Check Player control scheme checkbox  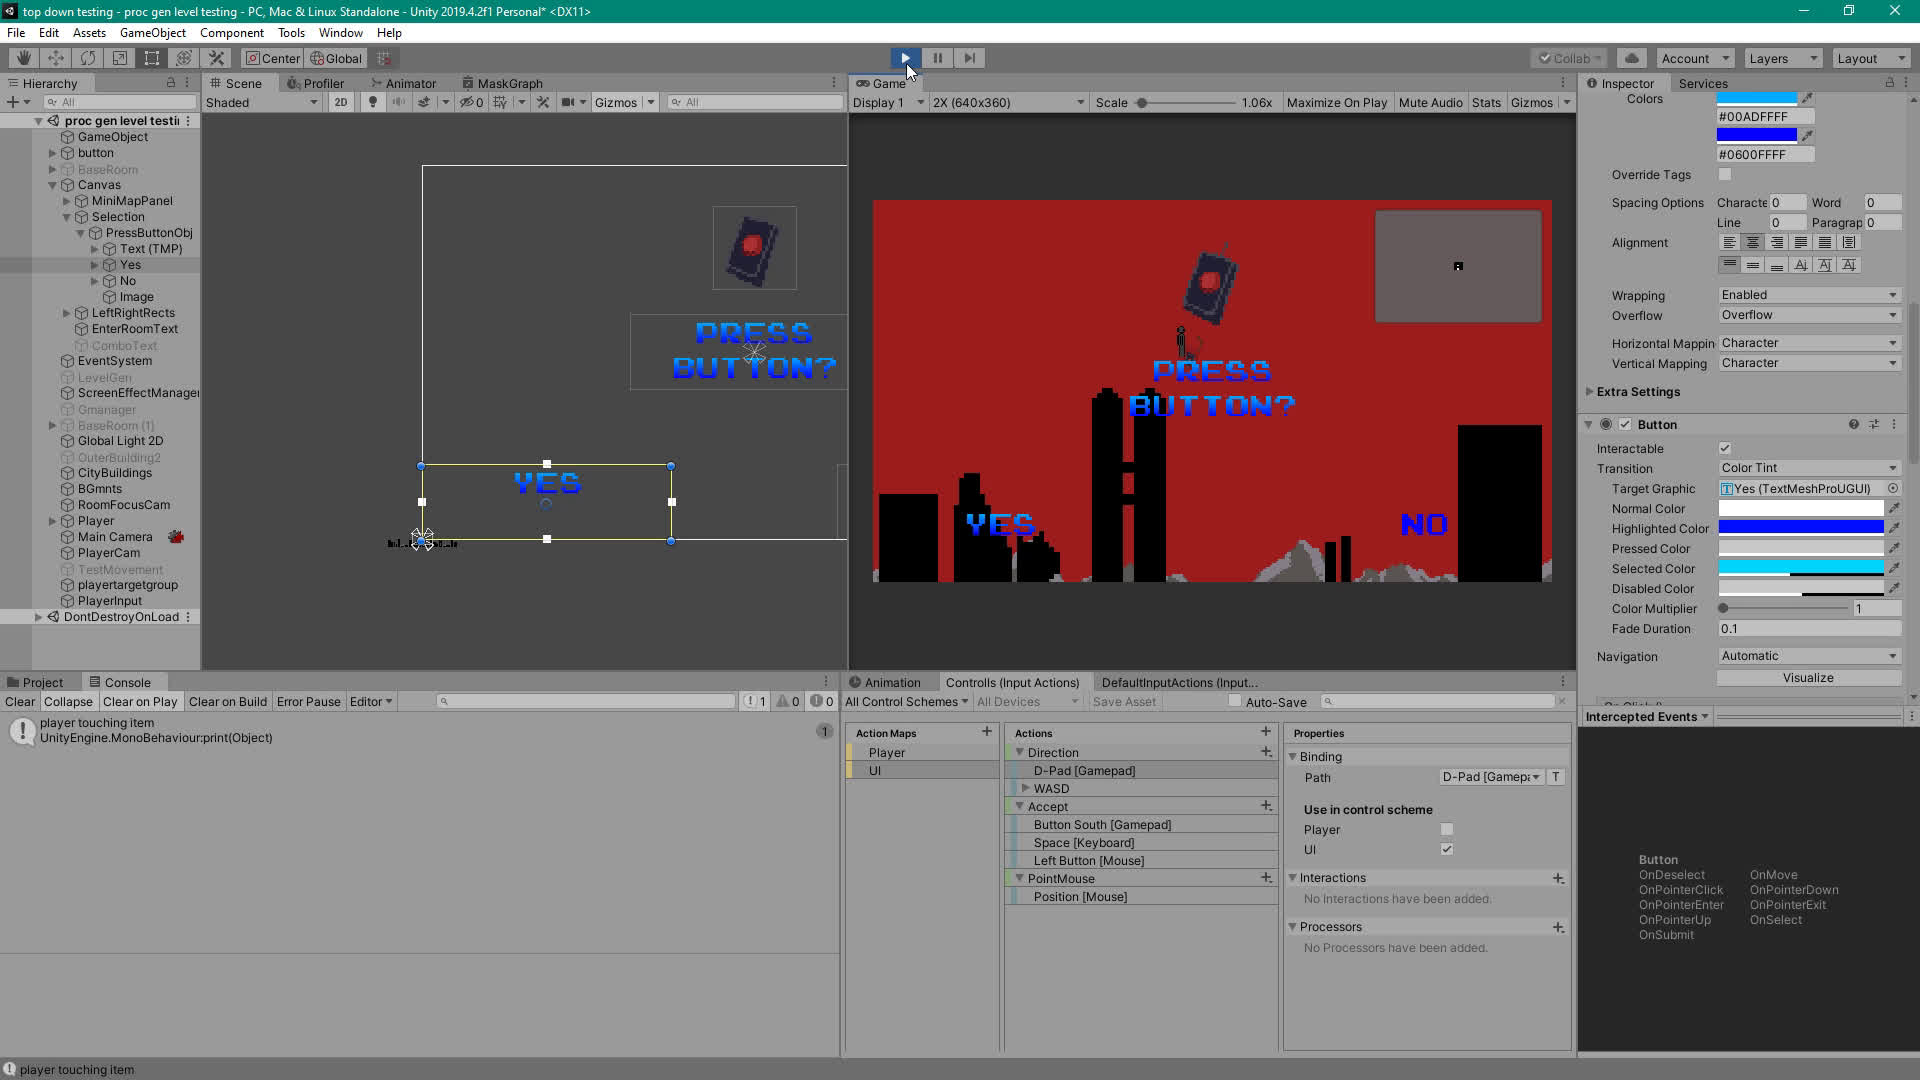click(x=1446, y=829)
